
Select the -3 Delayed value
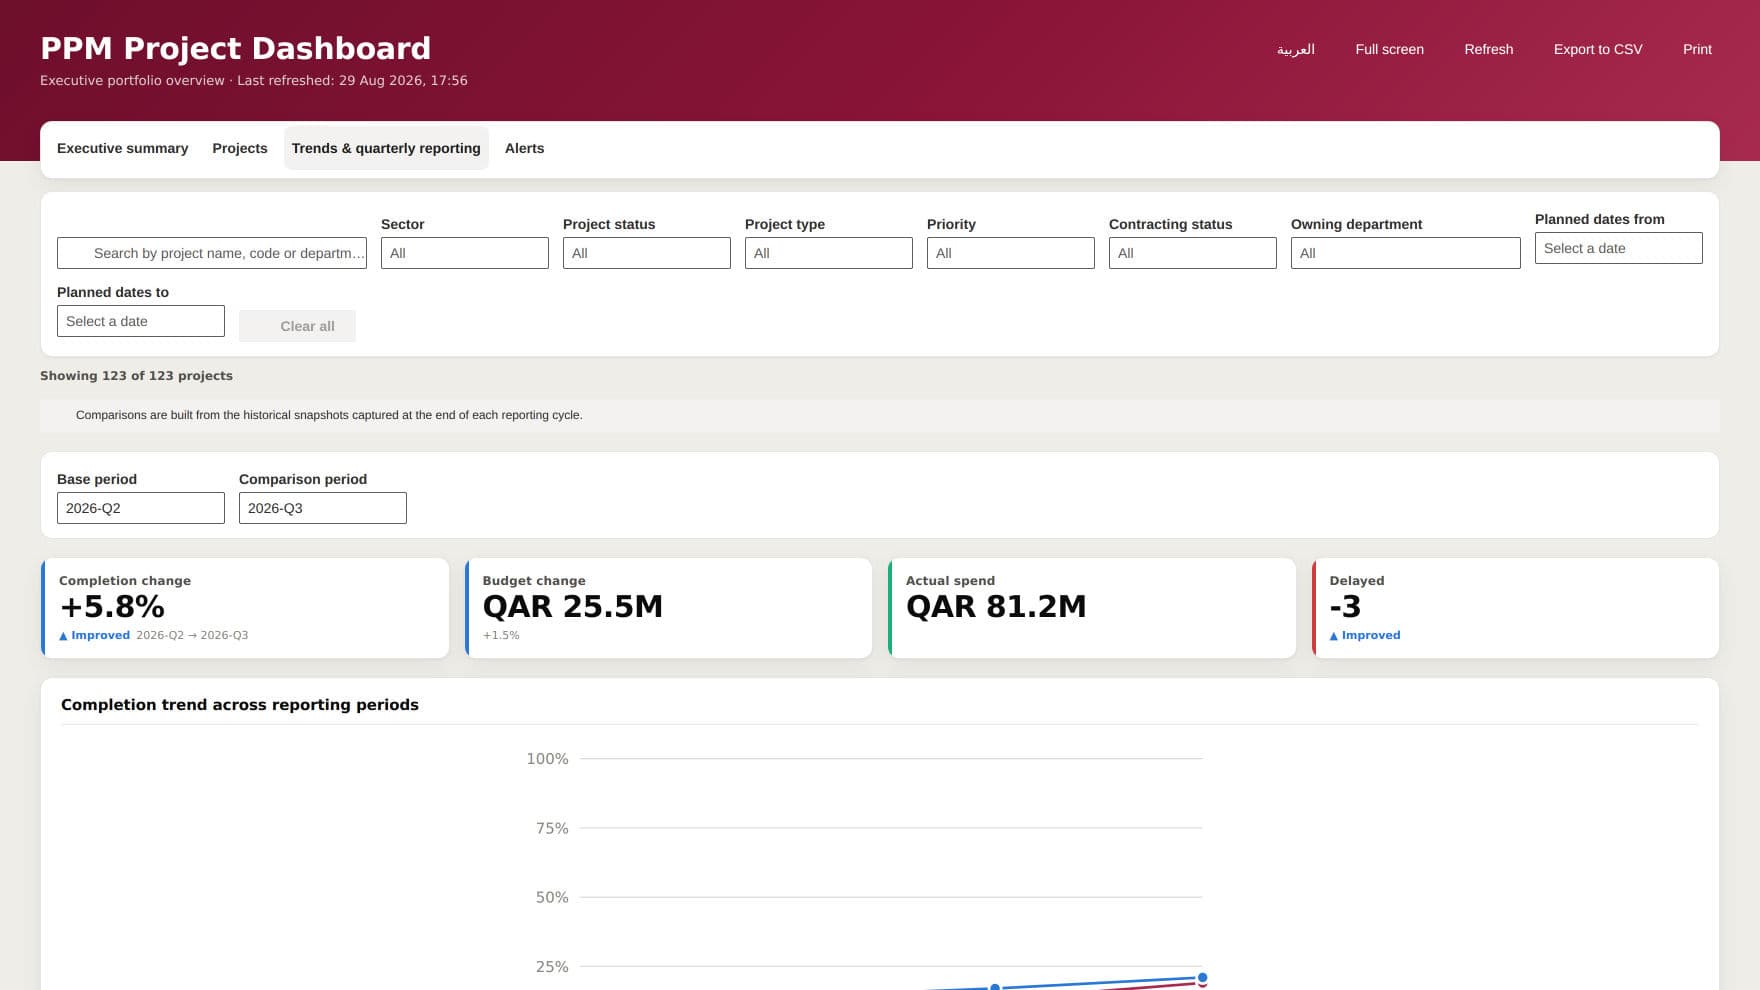point(1345,607)
